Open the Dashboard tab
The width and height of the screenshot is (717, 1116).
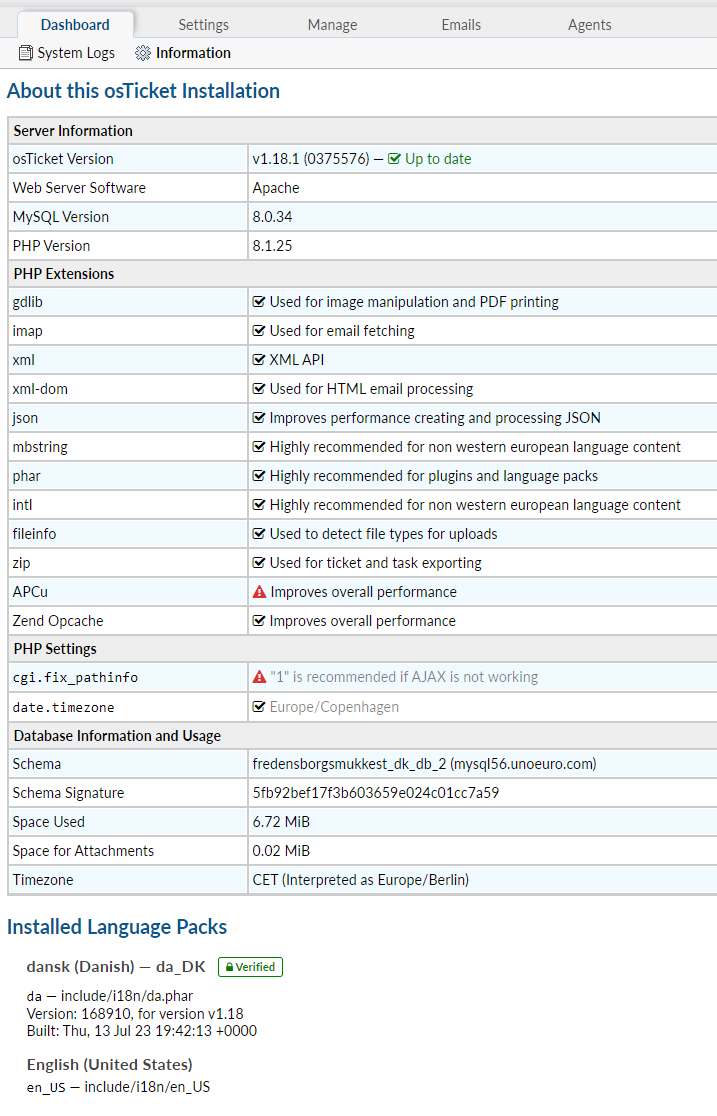[x=75, y=25]
